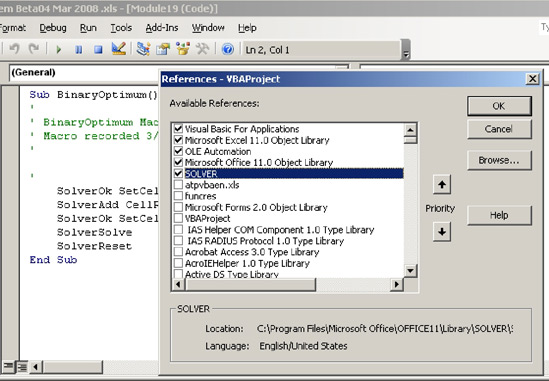Open Object Browser toolbar icon
The width and height of the screenshot is (549, 381).
tap(183, 49)
